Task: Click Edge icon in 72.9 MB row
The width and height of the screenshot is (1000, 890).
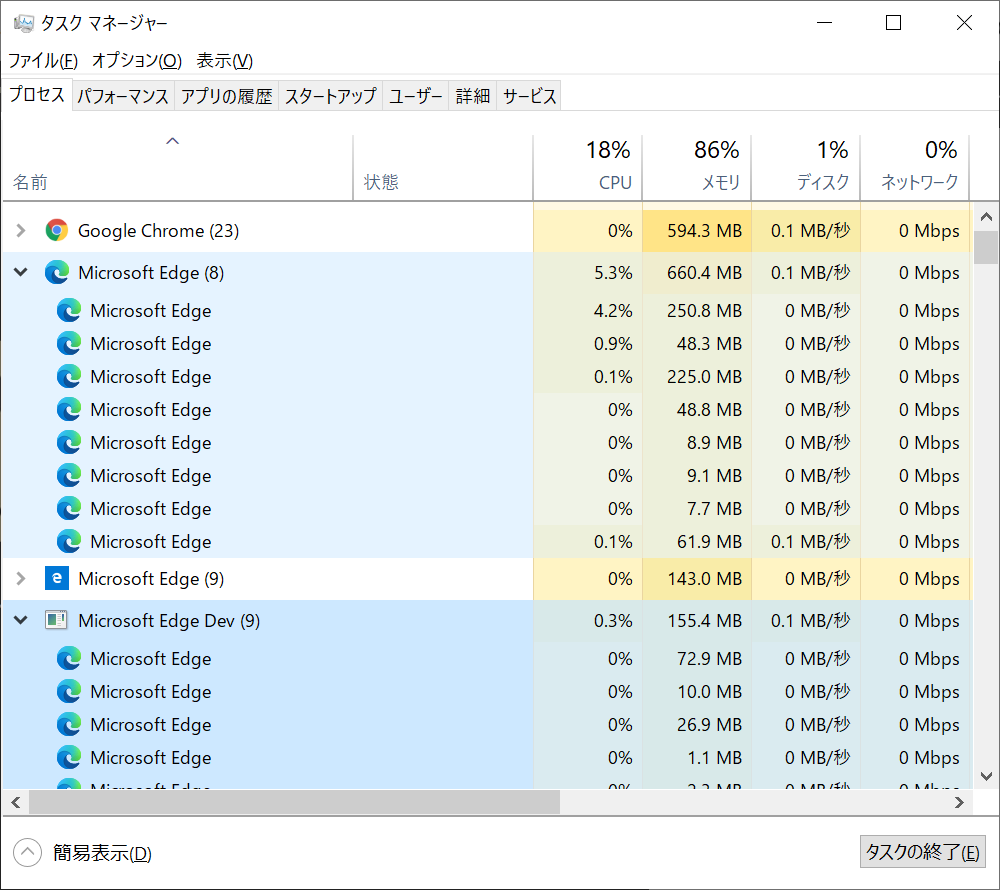Action: (x=69, y=659)
